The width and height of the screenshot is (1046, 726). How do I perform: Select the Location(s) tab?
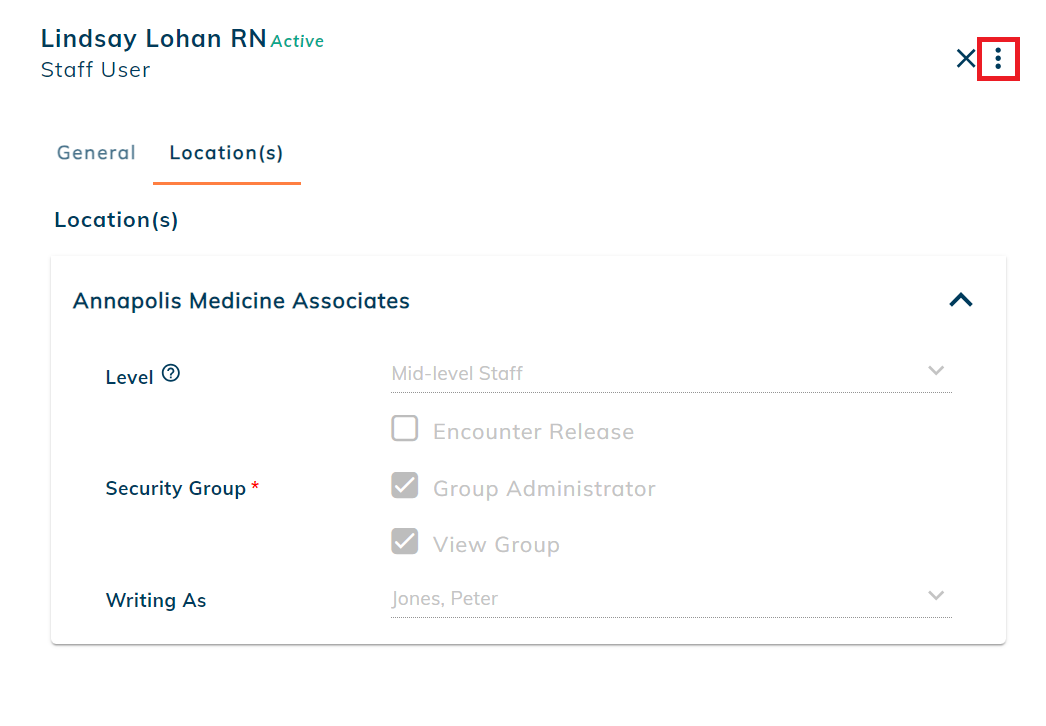pos(226,153)
